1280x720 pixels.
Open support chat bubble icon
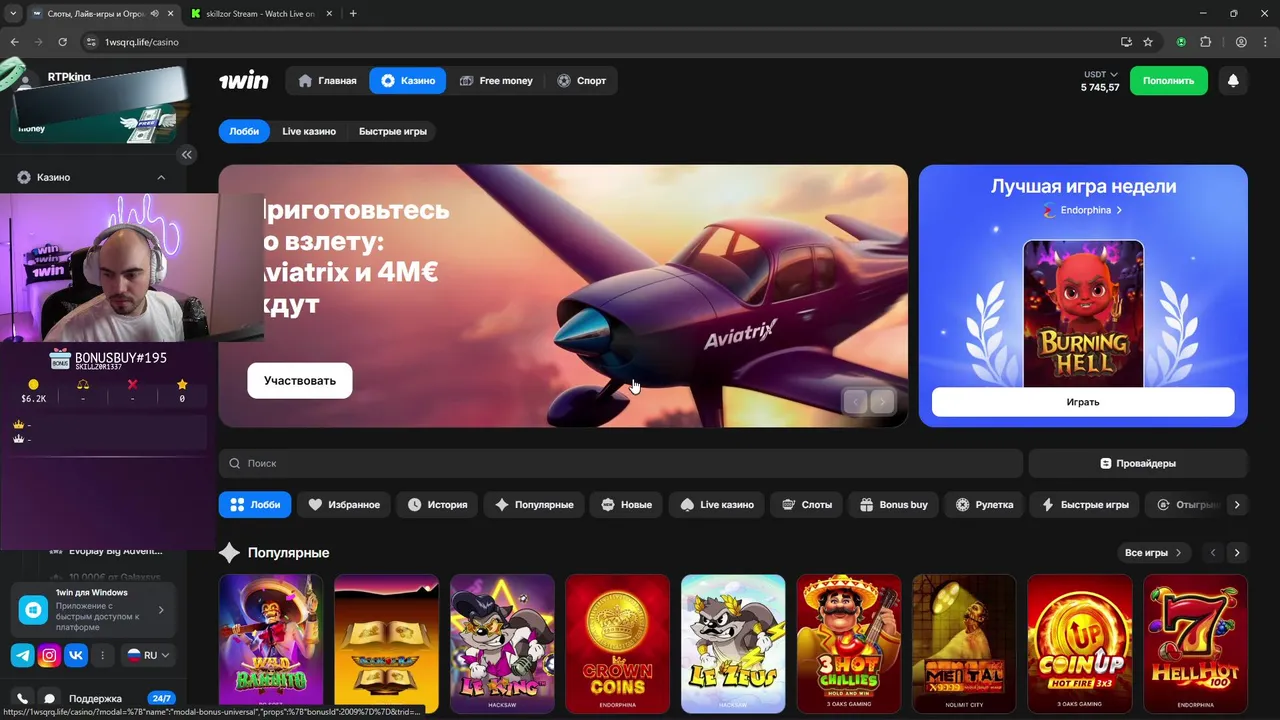[x=49, y=699]
